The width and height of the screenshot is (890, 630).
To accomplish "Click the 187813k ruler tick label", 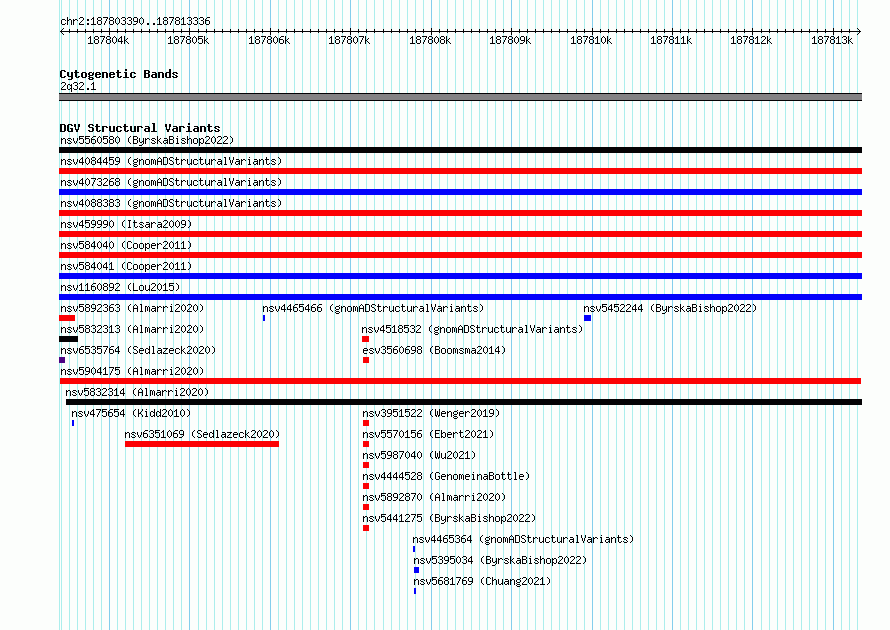I will point(832,40).
